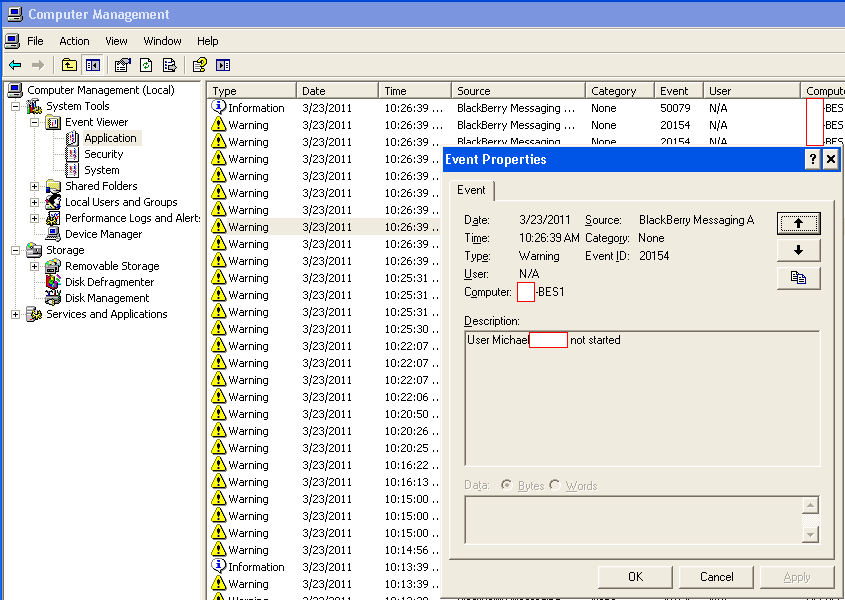Image resolution: width=845 pixels, height=600 pixels.
Task: Collapse the System Tools tree node
Action: 16,106
